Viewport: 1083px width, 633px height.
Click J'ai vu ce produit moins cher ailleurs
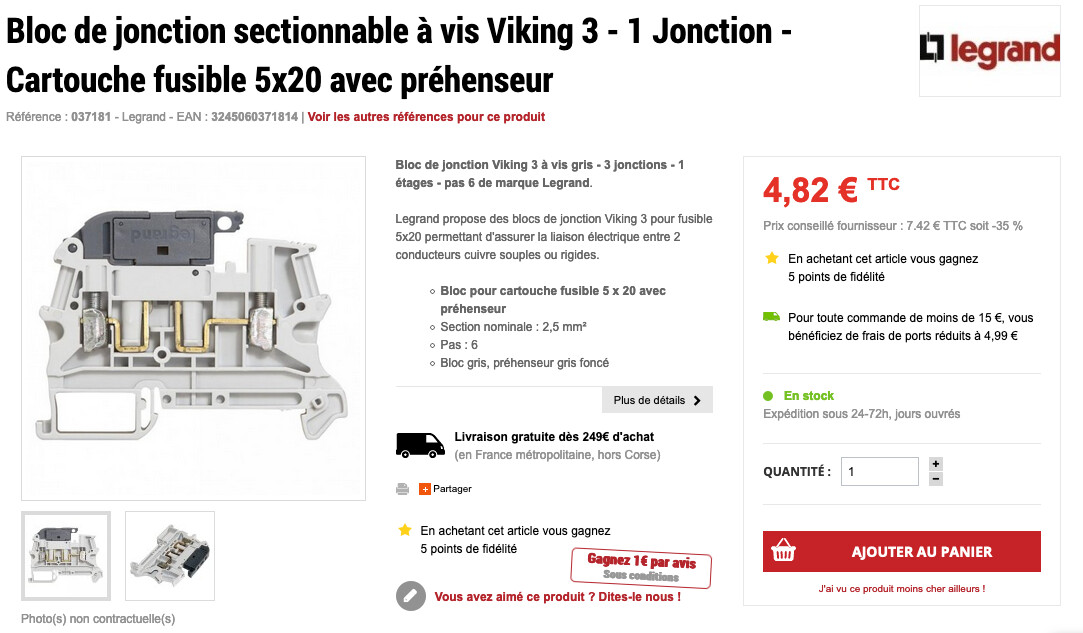[x=901, y=589]
